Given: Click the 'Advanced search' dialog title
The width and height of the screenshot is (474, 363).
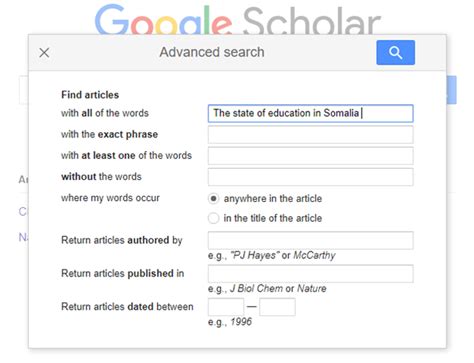Looking at the screenshot, I should pyautogui.click(x=212, y=52).
